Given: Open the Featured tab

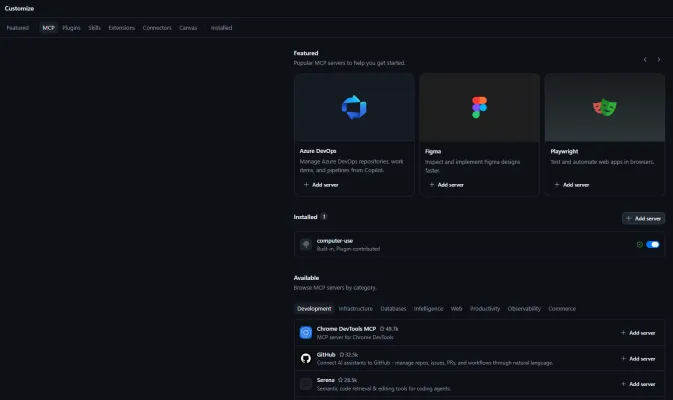Looking at the screenshot, I should (x=18, y=28).
